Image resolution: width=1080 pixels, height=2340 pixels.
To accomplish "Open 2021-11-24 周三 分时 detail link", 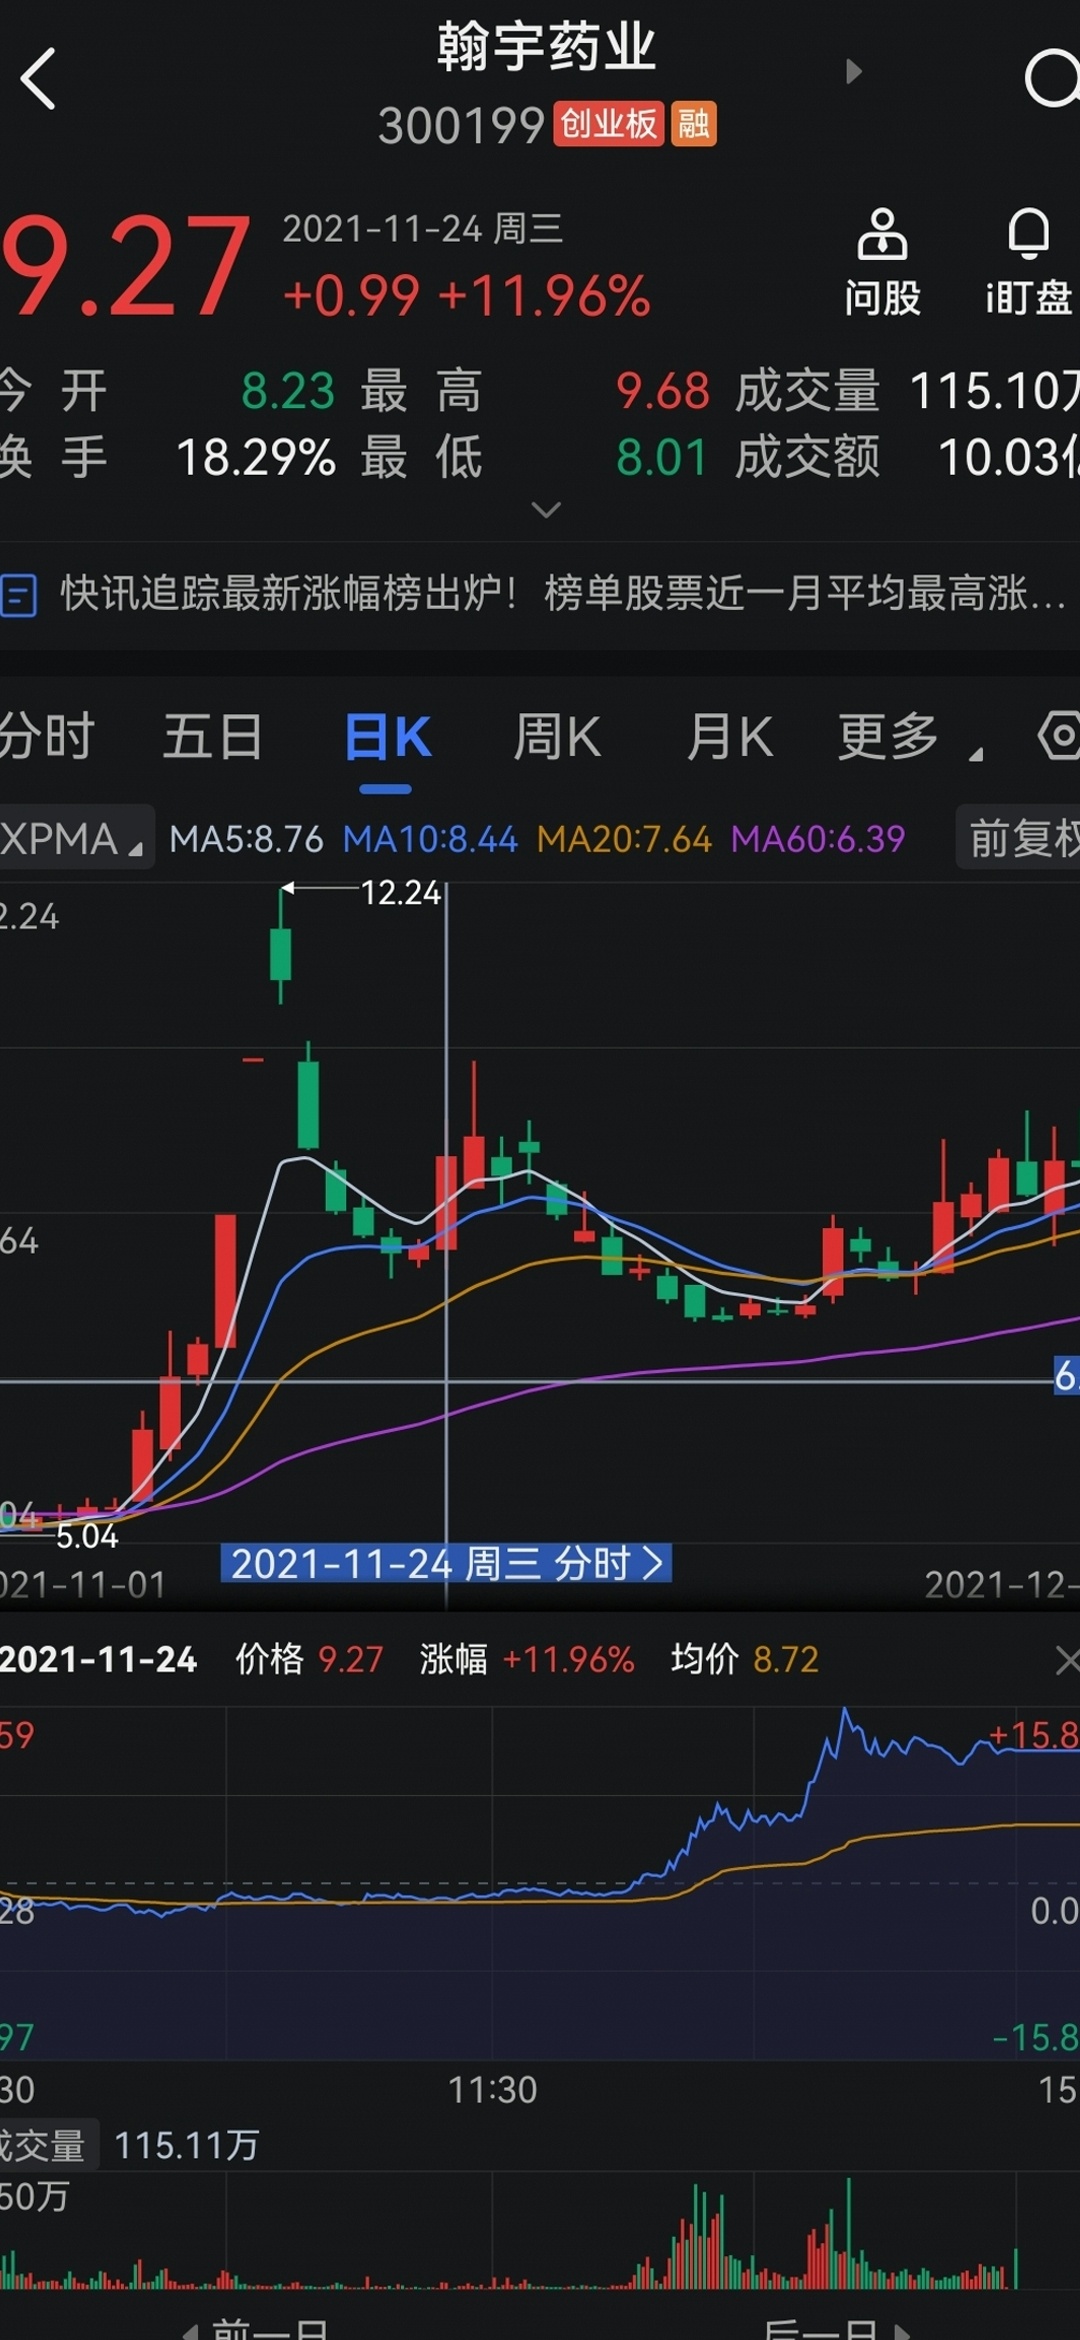I will click(x=446, y=1563).
